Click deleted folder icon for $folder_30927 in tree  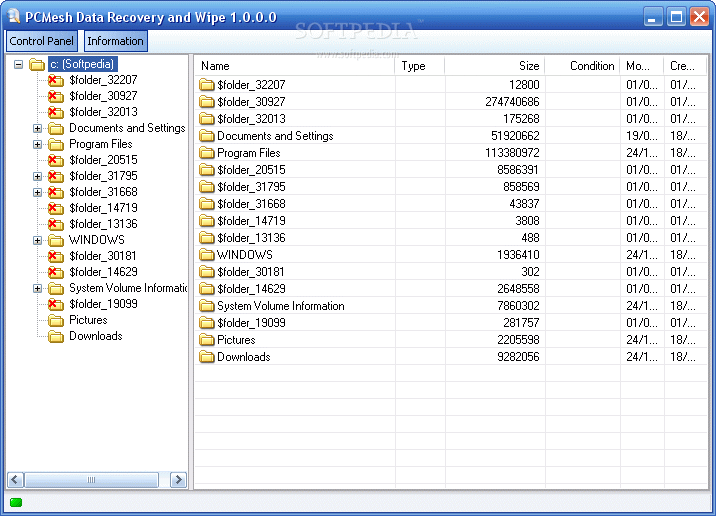point(56,96)
